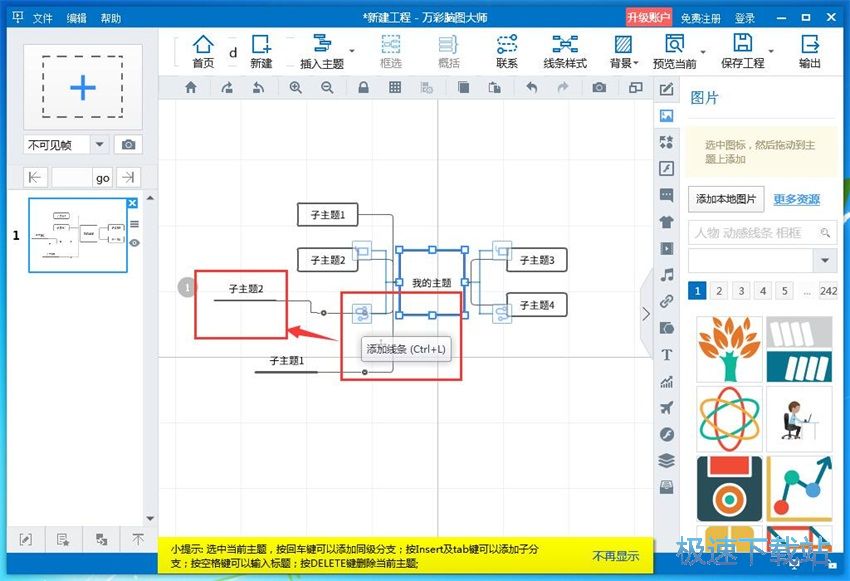Click the home icon in the secondary toolbar
850x581 pixels.
click(x=191, y=87)
